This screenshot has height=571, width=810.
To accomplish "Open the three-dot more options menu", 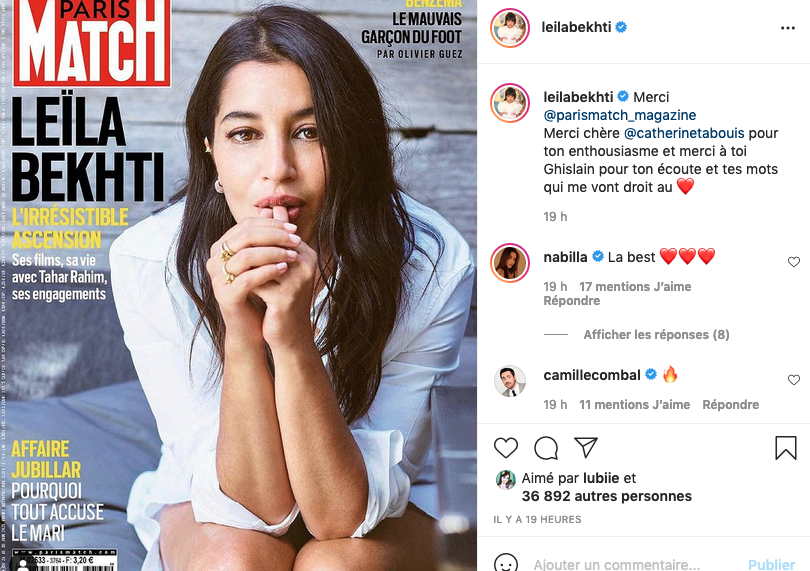I will [788, 28].
